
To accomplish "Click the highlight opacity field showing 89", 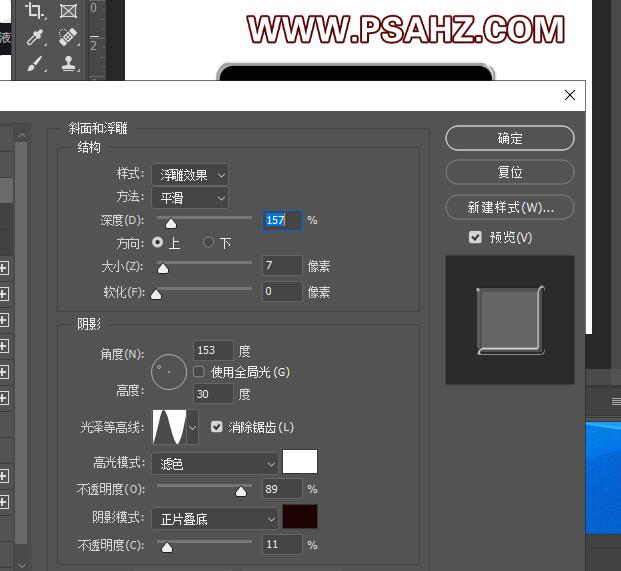I will [x=282, y=489].
